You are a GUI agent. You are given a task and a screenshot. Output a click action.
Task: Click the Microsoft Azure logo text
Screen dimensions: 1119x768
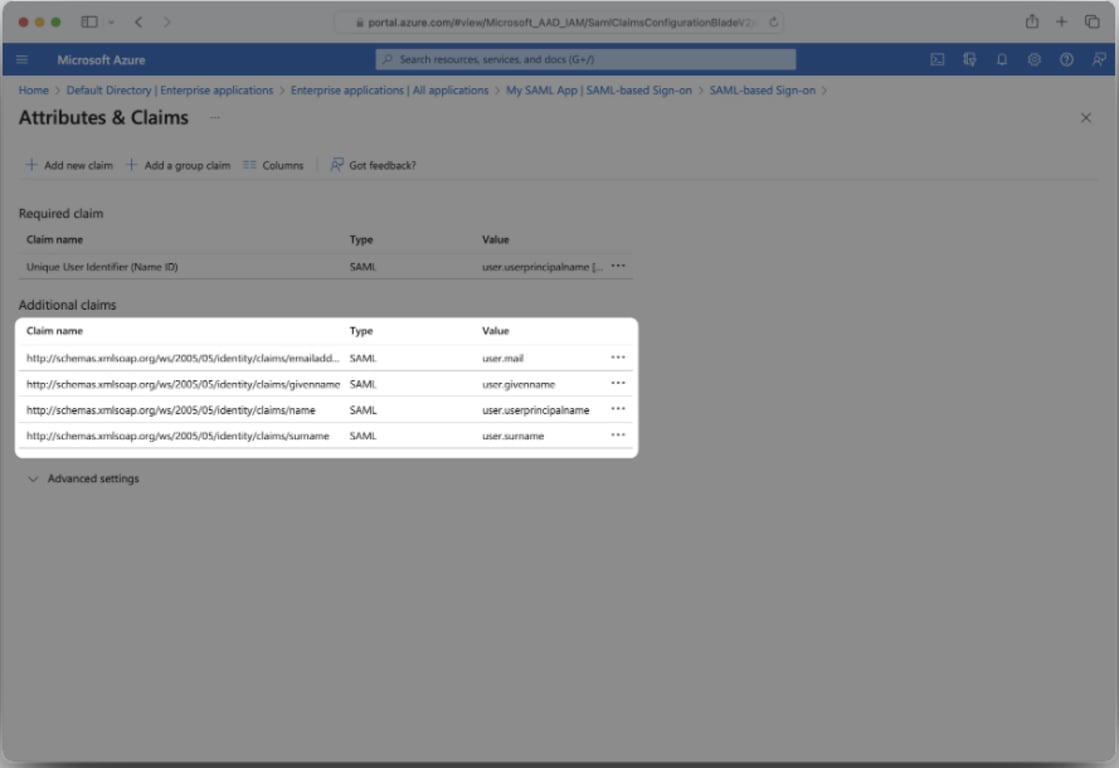pos(101,60)
